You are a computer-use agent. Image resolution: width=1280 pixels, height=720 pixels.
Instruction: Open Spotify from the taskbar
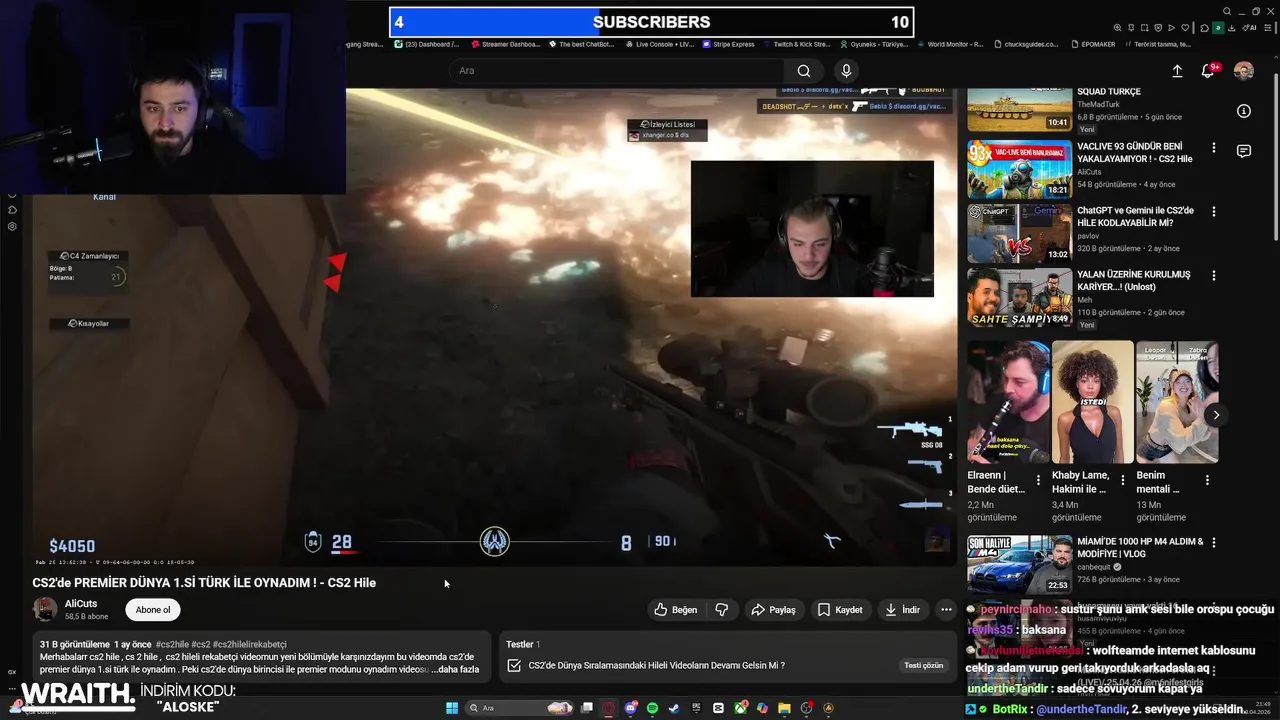click(x=652, y=708)
